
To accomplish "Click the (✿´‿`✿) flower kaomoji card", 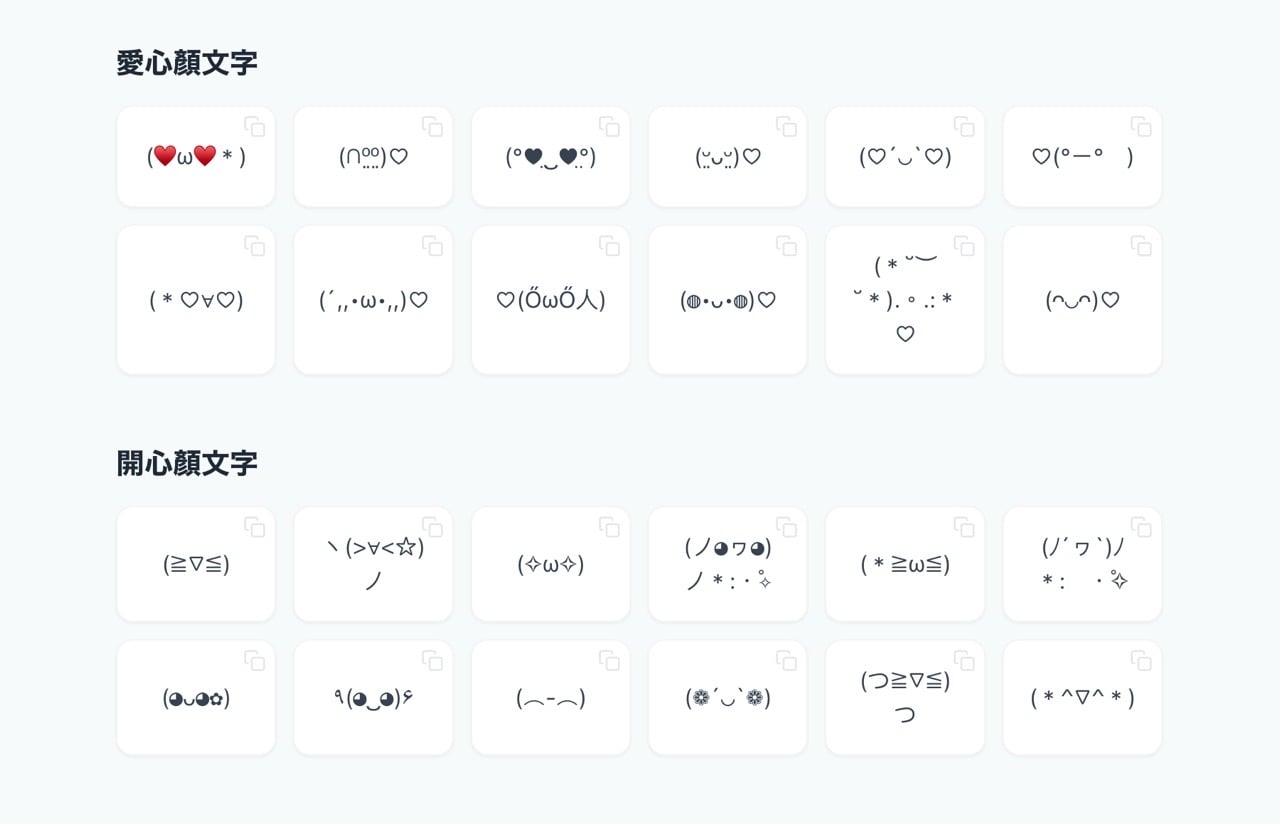I will pyautogui.click(x=727, y=697).
